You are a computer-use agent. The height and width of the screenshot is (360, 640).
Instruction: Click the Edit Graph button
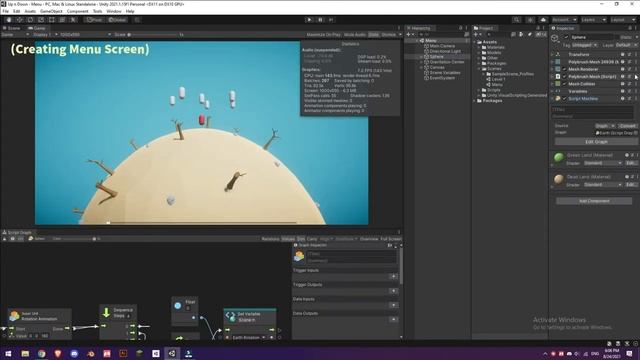tap(596, 142)
